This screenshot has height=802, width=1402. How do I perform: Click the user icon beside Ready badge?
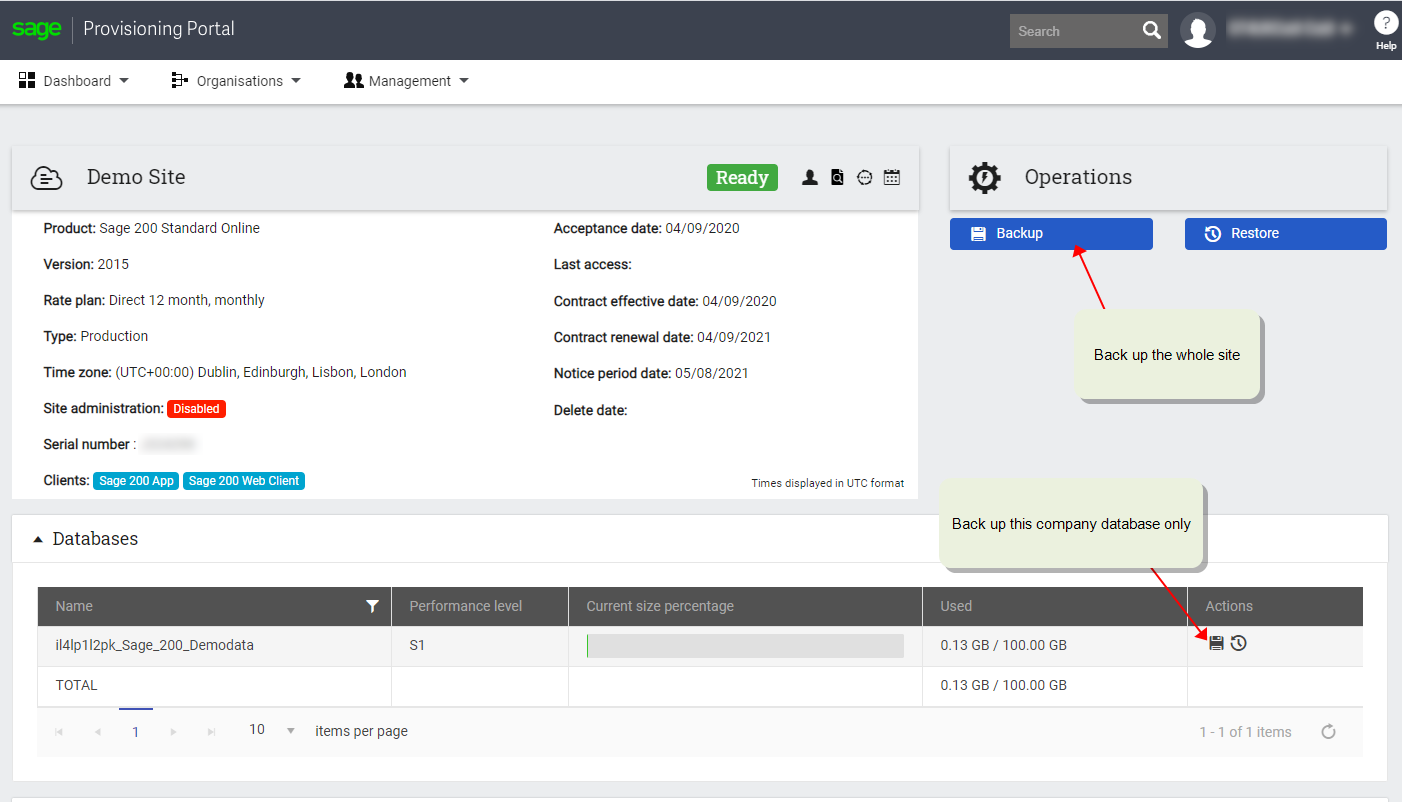(x=810, y=177)
